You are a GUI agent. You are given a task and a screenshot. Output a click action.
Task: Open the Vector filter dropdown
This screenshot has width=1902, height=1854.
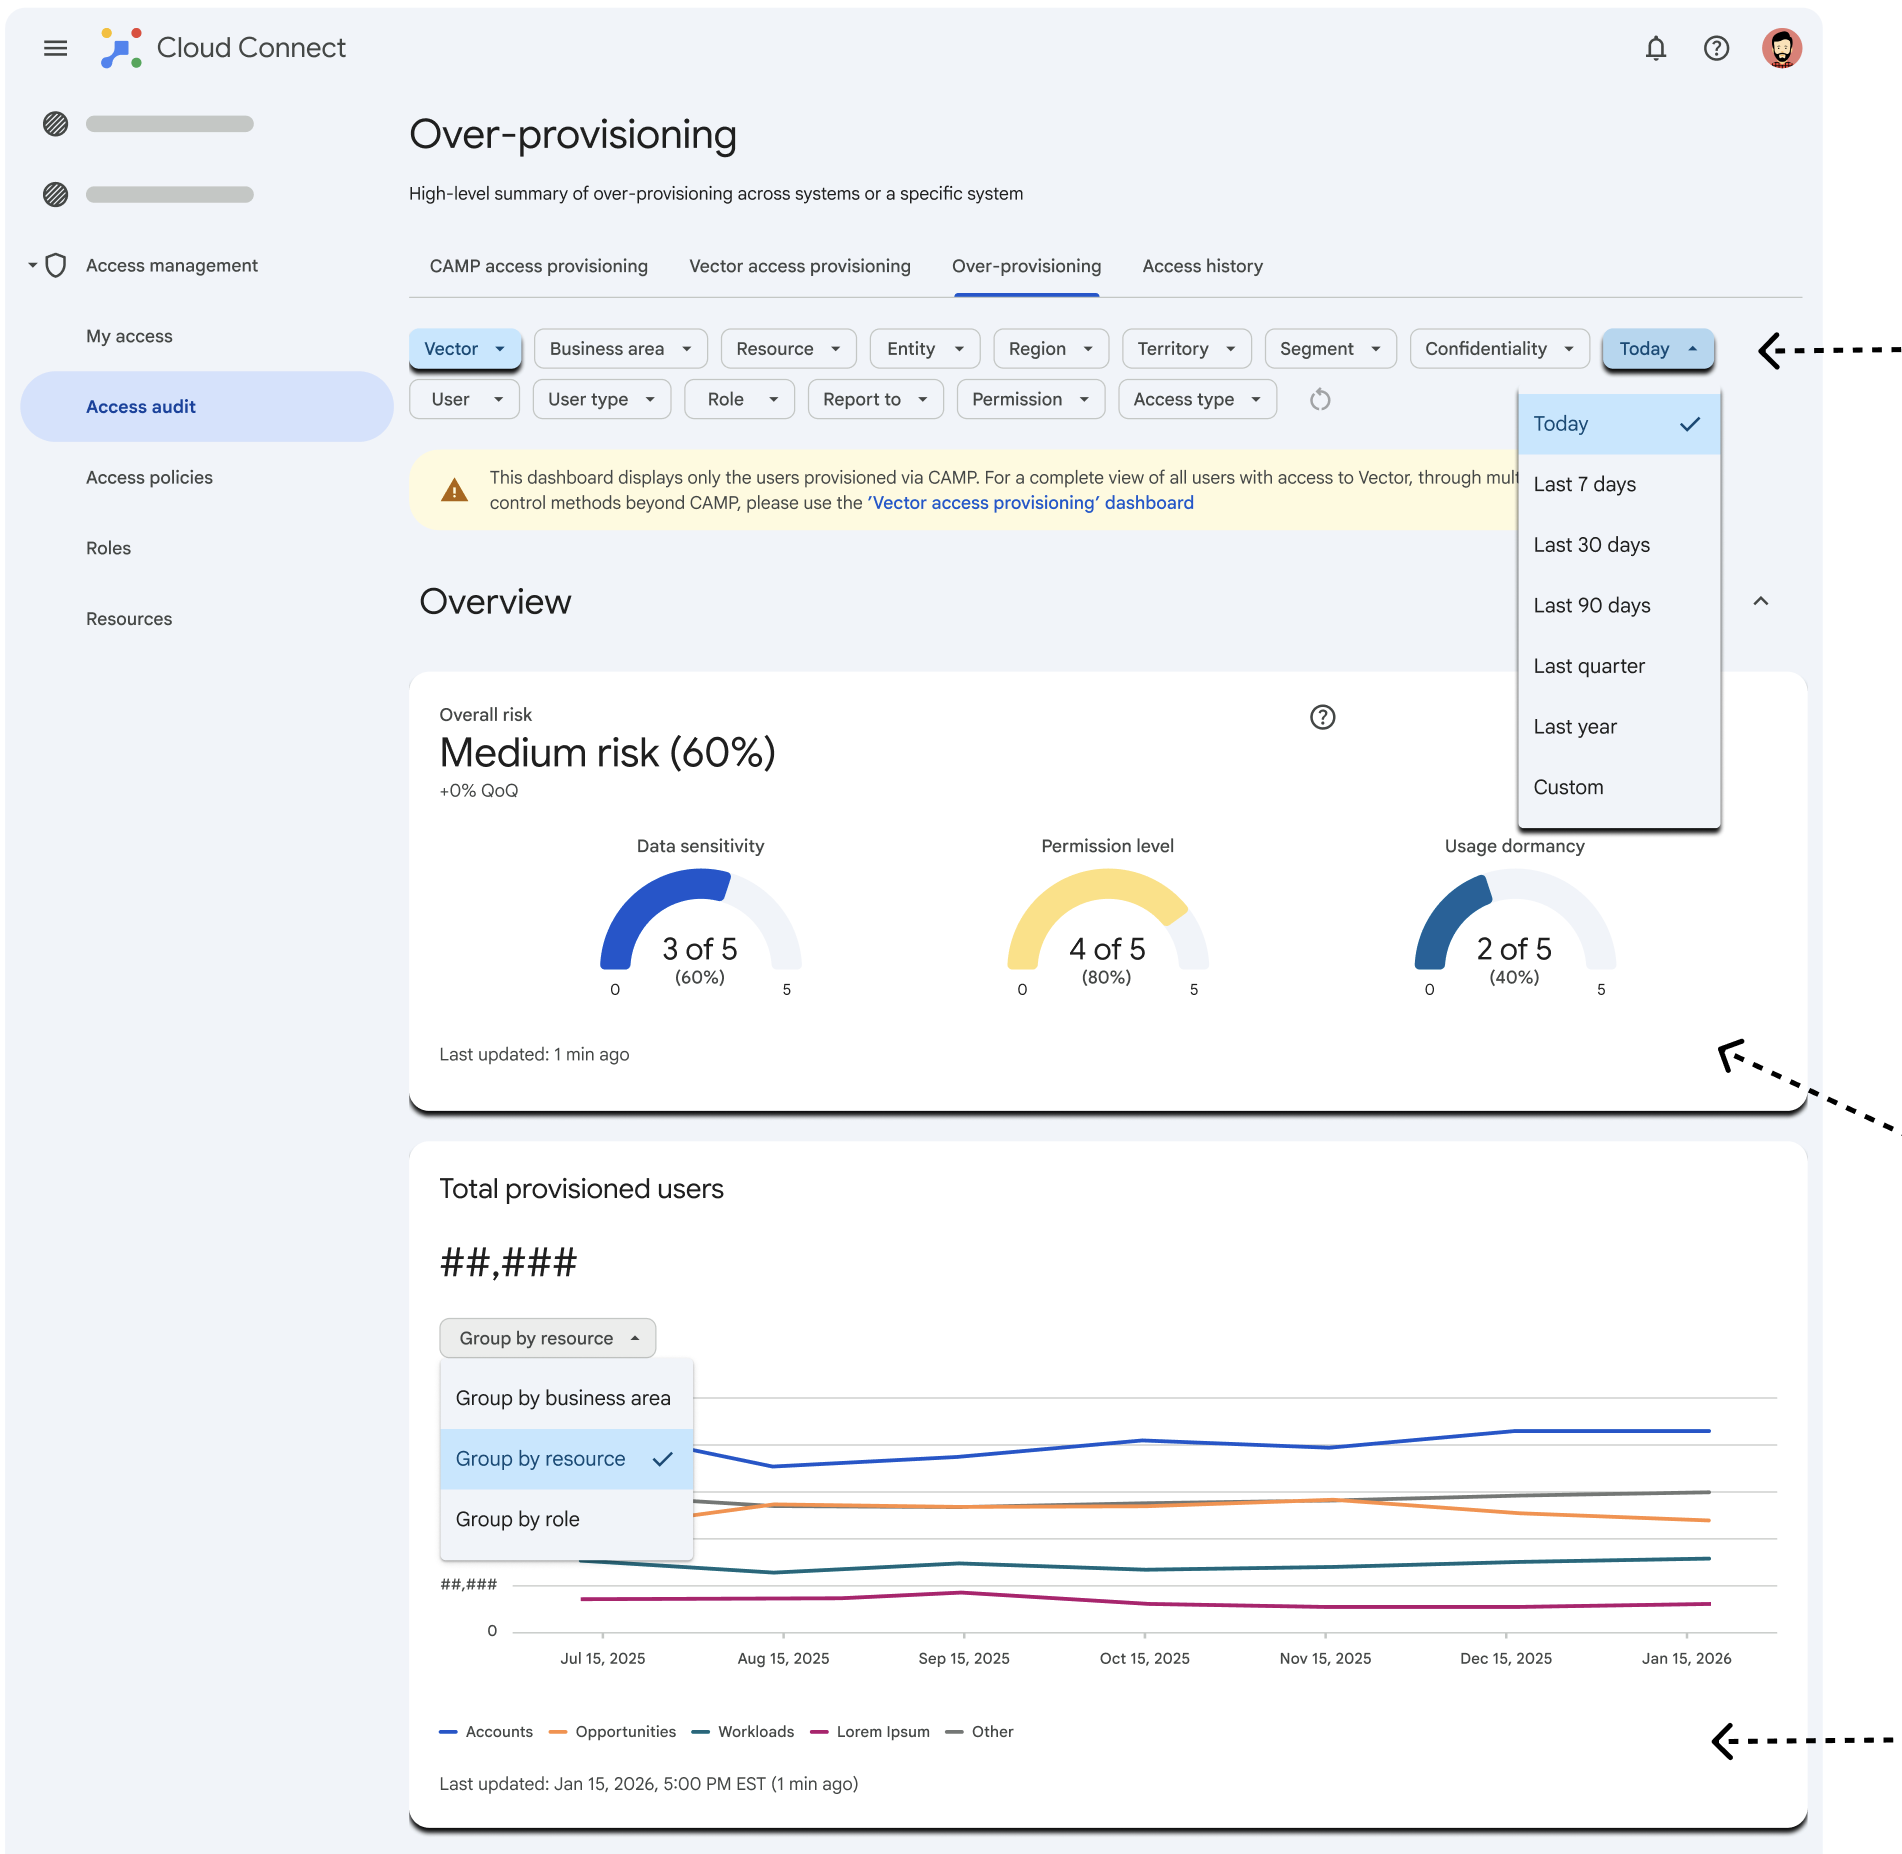tap(465, 349)
